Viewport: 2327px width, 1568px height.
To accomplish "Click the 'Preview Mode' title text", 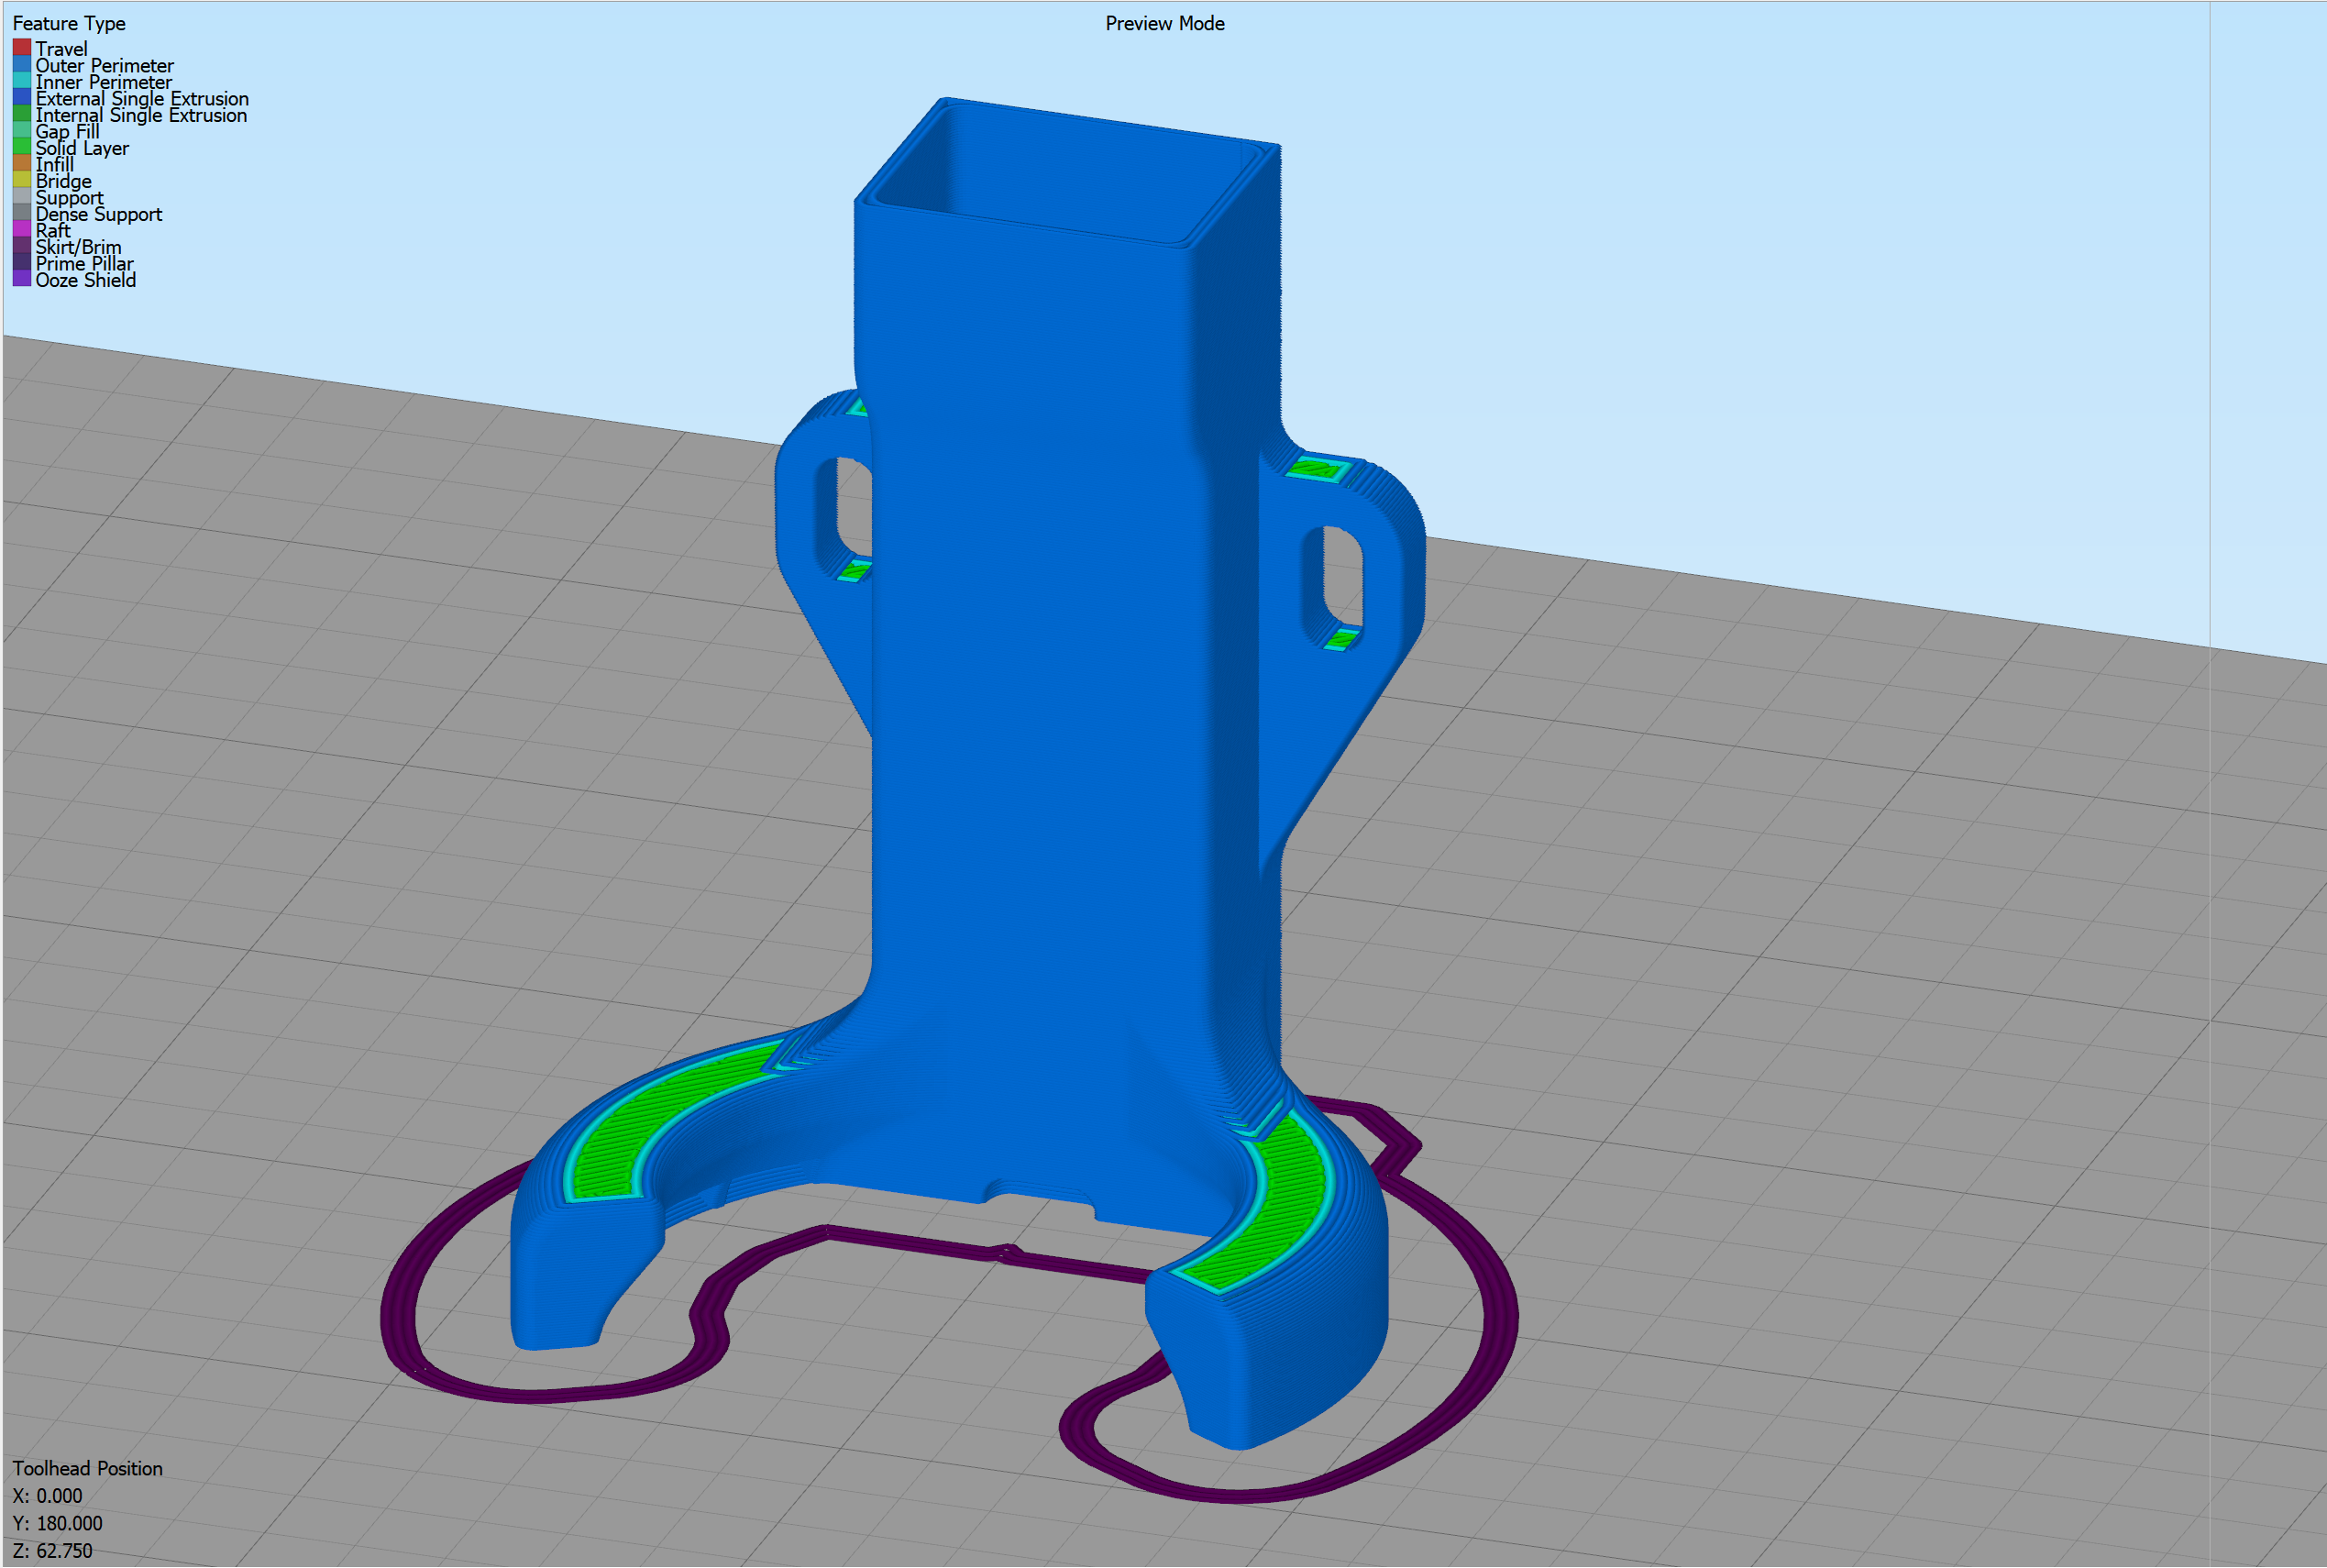I will [x=1165, y=23].
